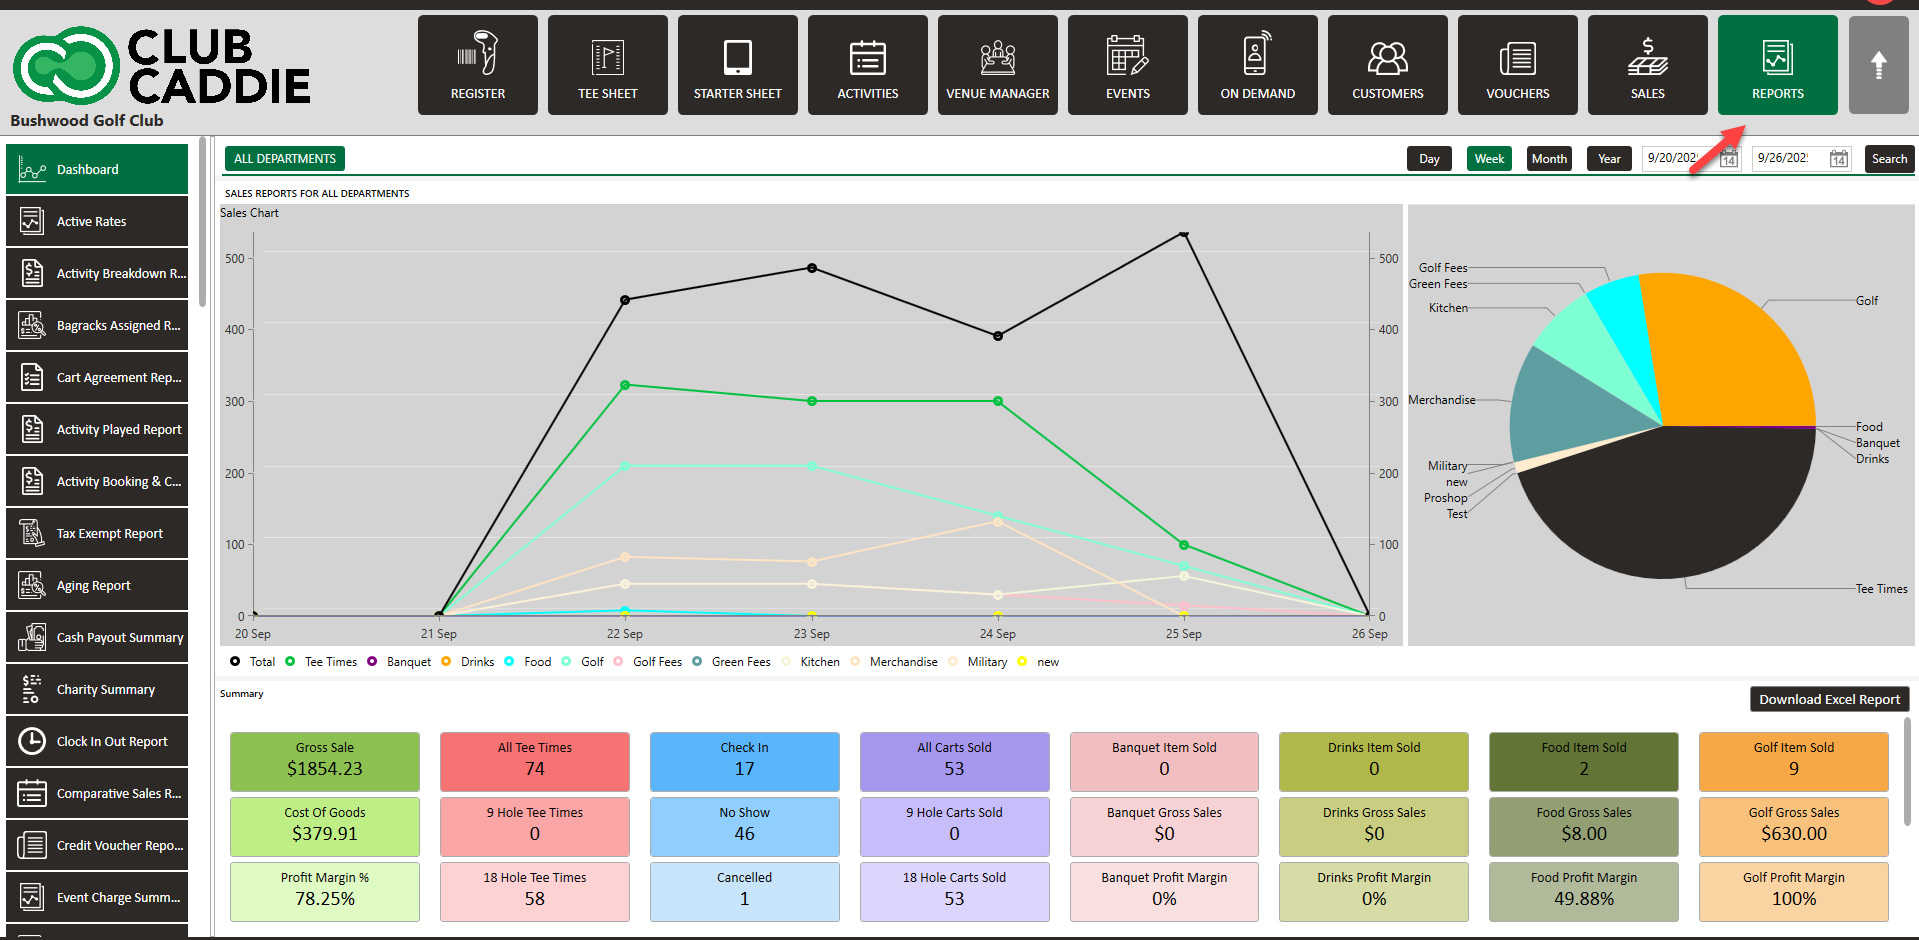Viewport: 1919px width, 940px height.
Task: Open the Customers module
Action: click(x=1387, y=65)
